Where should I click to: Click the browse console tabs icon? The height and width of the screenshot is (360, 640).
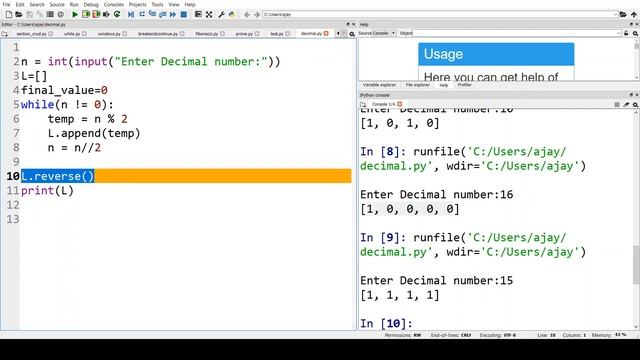[x=363, y=104]
